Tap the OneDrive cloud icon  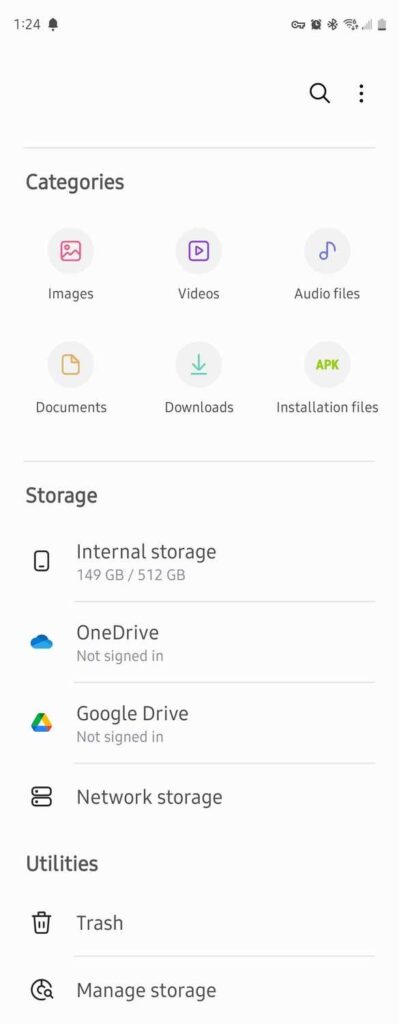(x=42, y=643)
